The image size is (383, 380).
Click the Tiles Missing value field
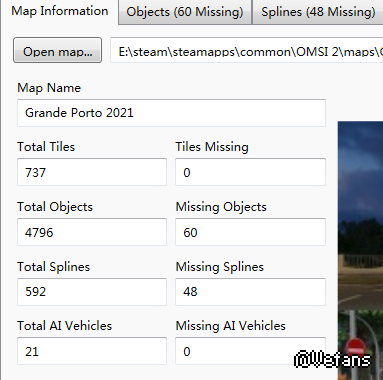pos(250,172)
